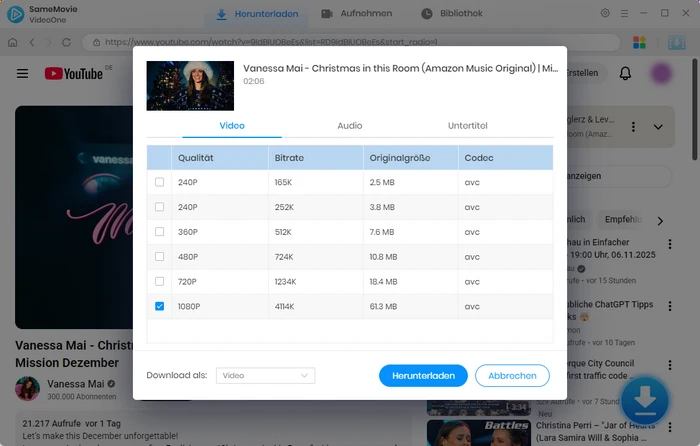
Task: Click the YouTube logo
Action: tap(74, 74)
